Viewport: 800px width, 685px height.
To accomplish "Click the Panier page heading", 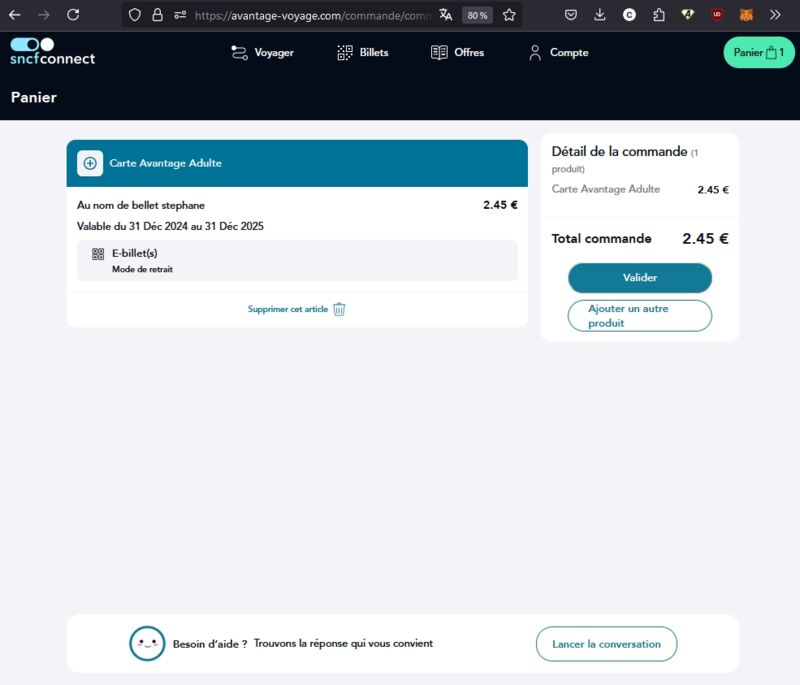I will (34, 97).
